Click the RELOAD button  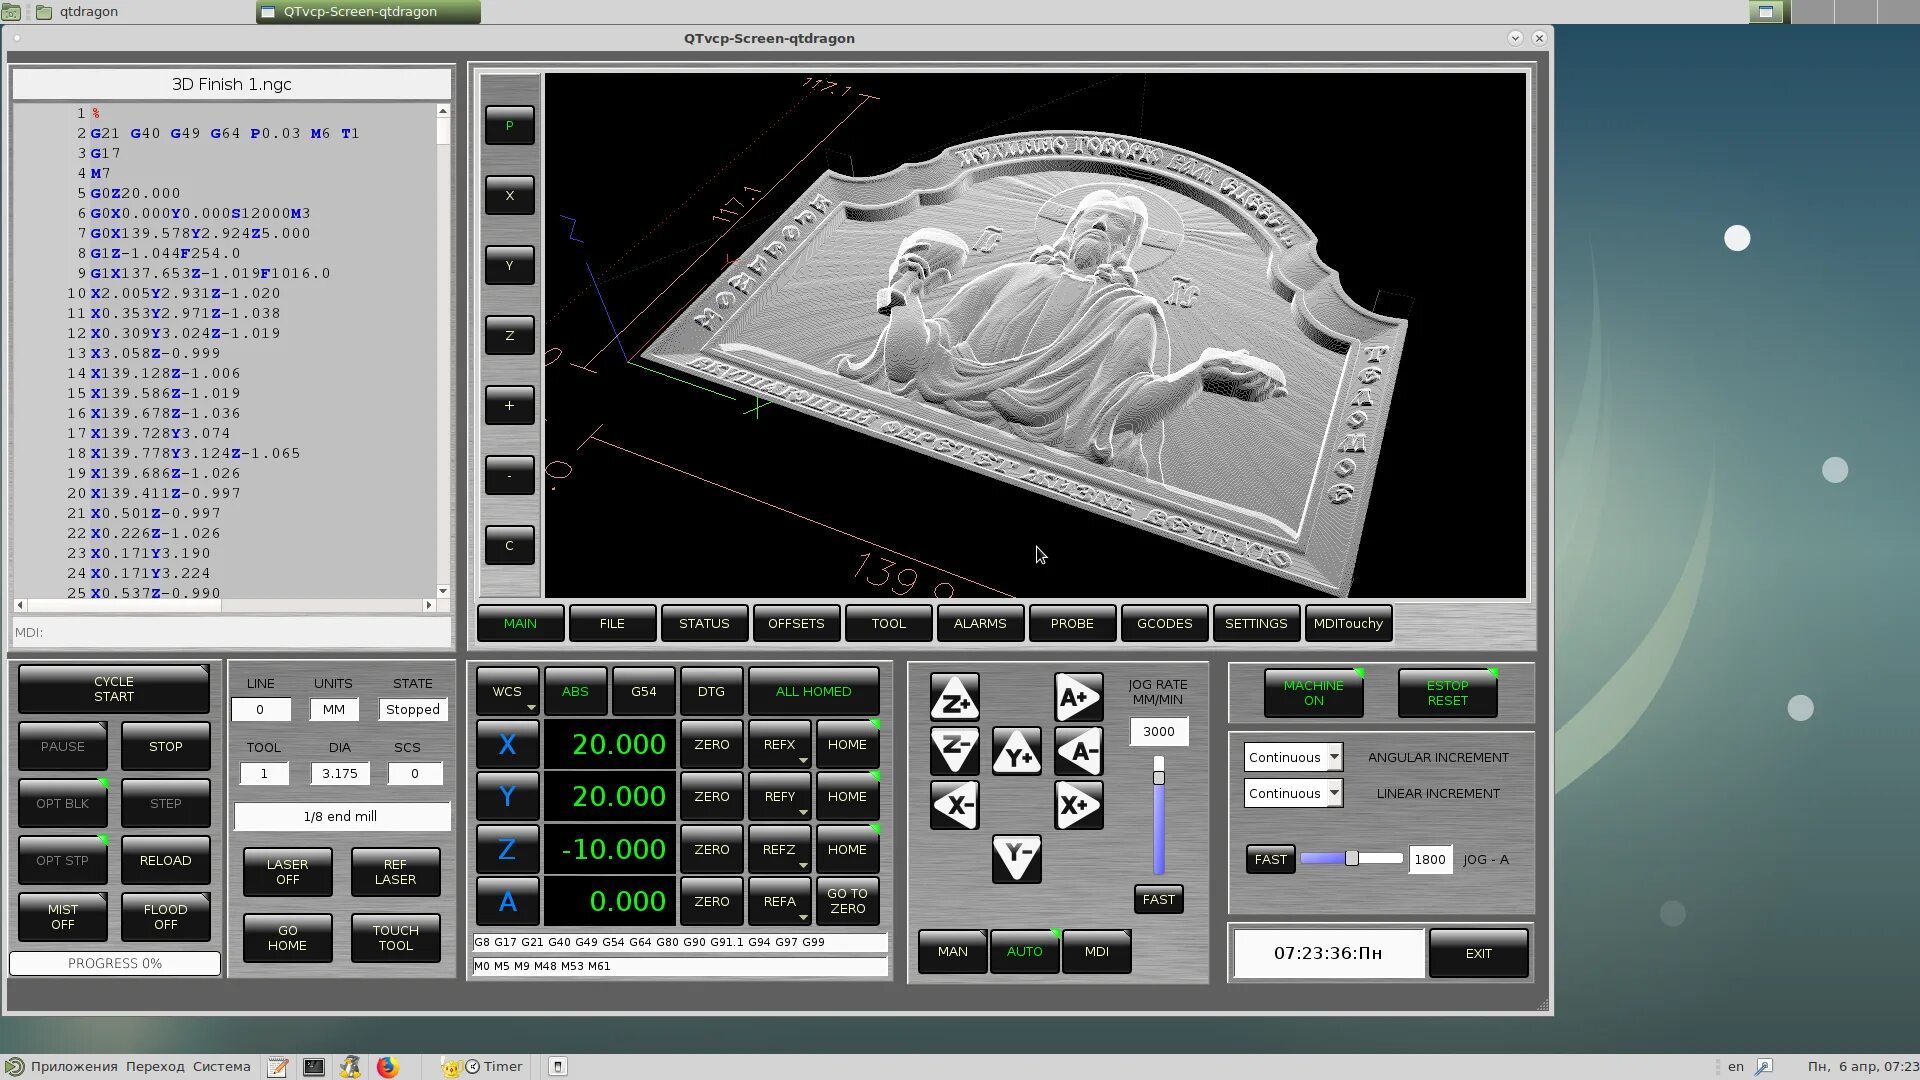pyautogui.click(x=166, y=861)
